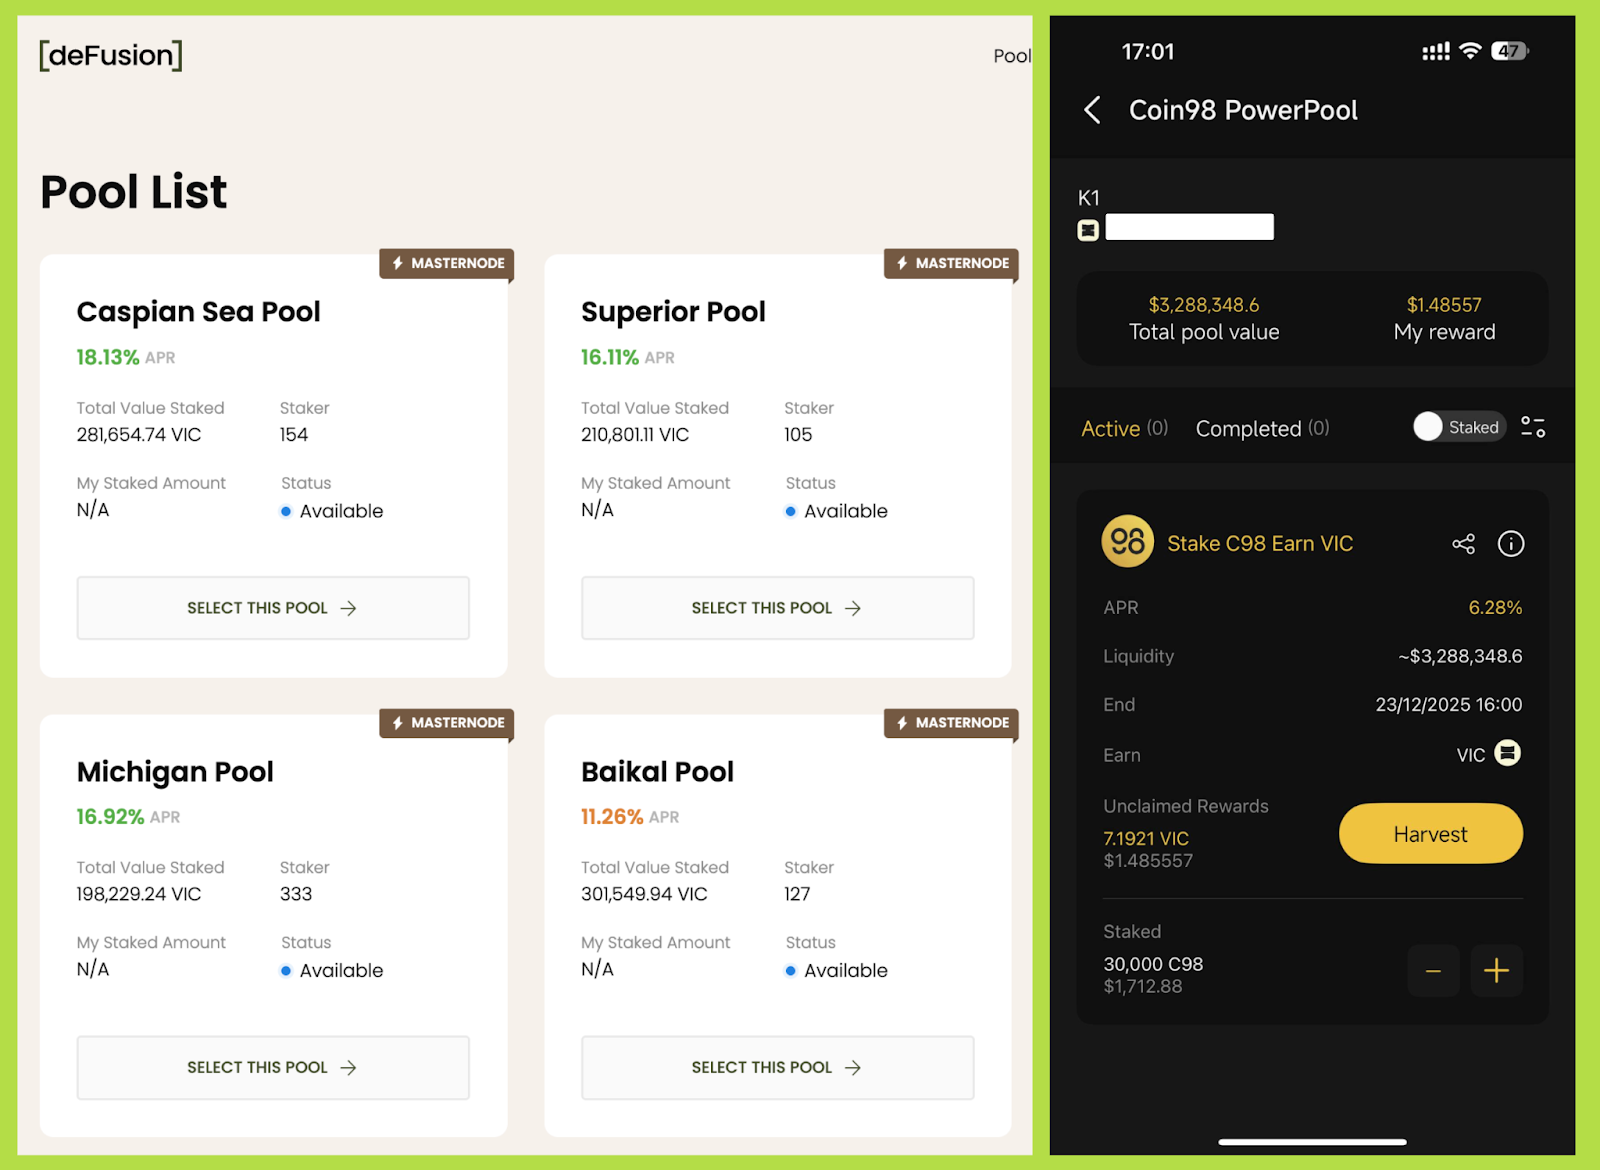Viewport: 1600px width, 1170px height.
Task: Choose Select This Pool for Baikal Pool
Action: pos(777,1067)
